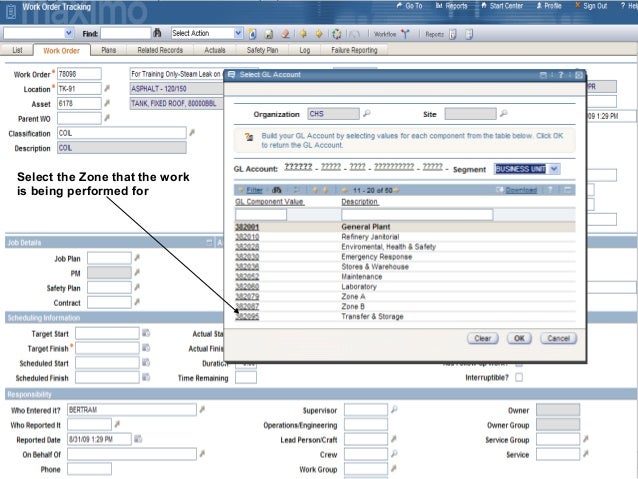
Task: Open calendar picker for Target Start
Action: [x=145, y=333]
